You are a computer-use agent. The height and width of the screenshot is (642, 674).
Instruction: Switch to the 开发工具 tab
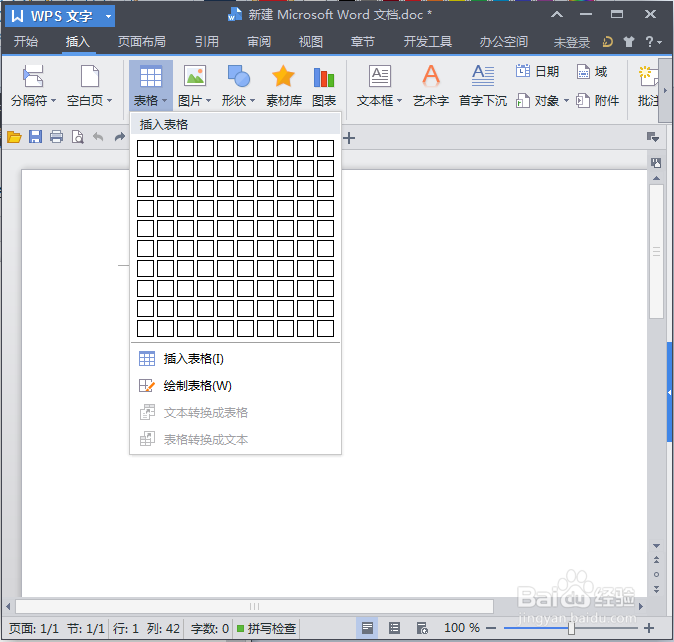(x=428, y=42)
